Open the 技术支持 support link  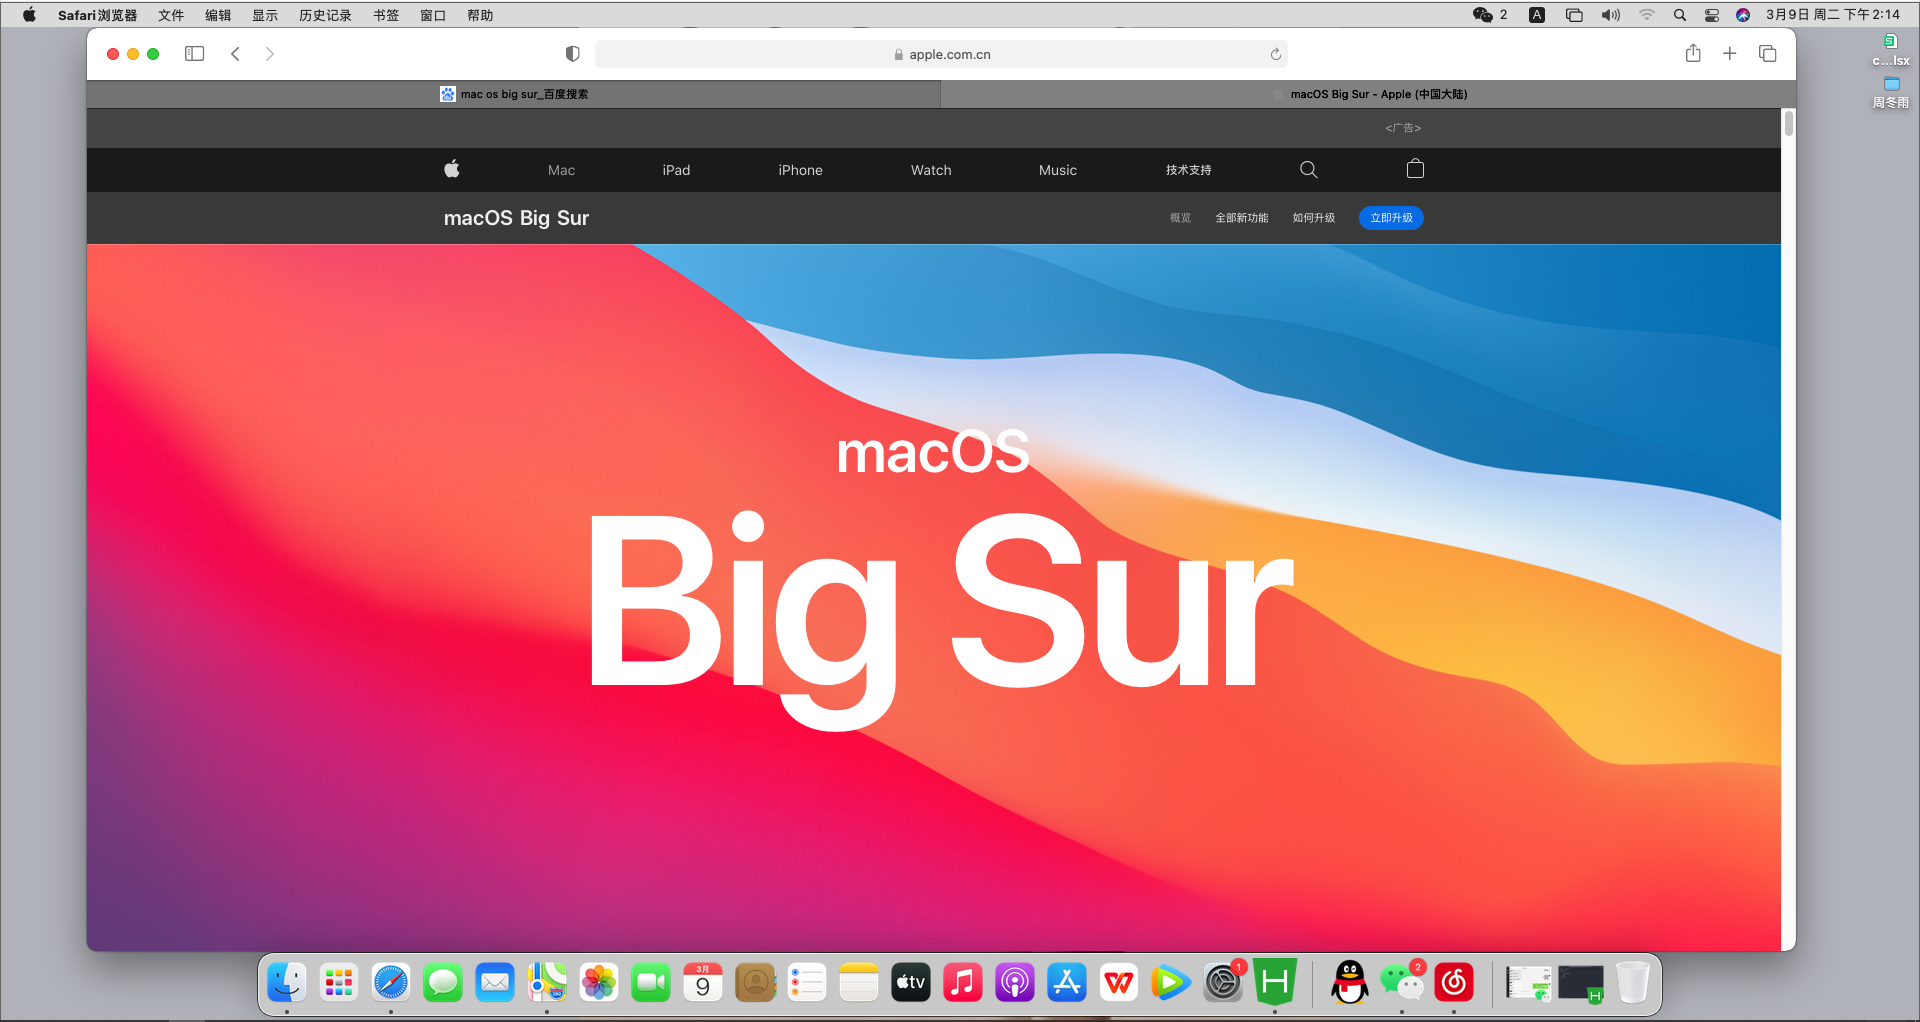pyautogui.click(x=1188, y=170)
